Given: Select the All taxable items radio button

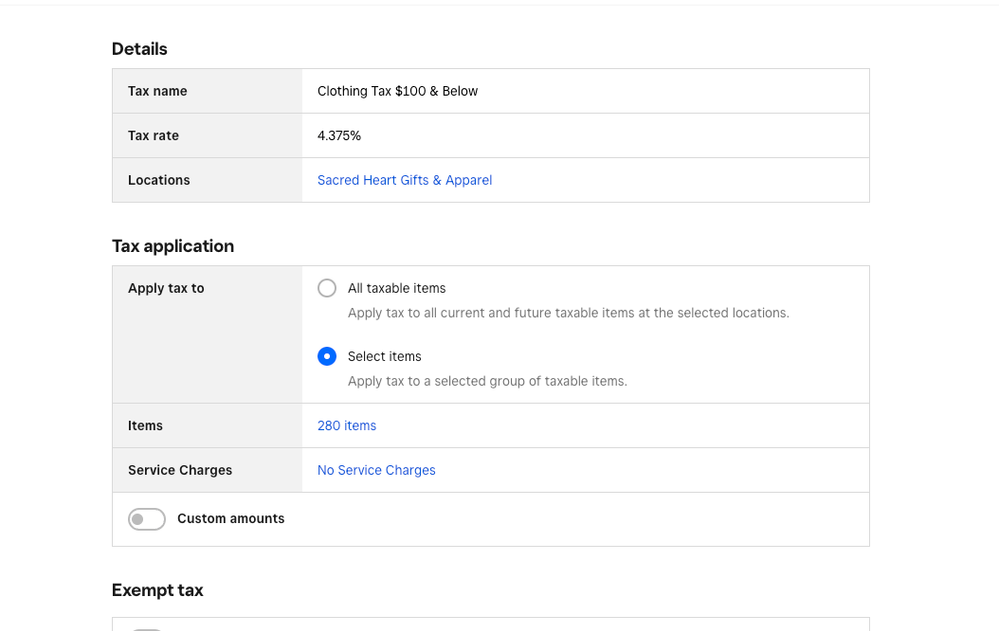Looking at the screenshot, I should [327, 288].
